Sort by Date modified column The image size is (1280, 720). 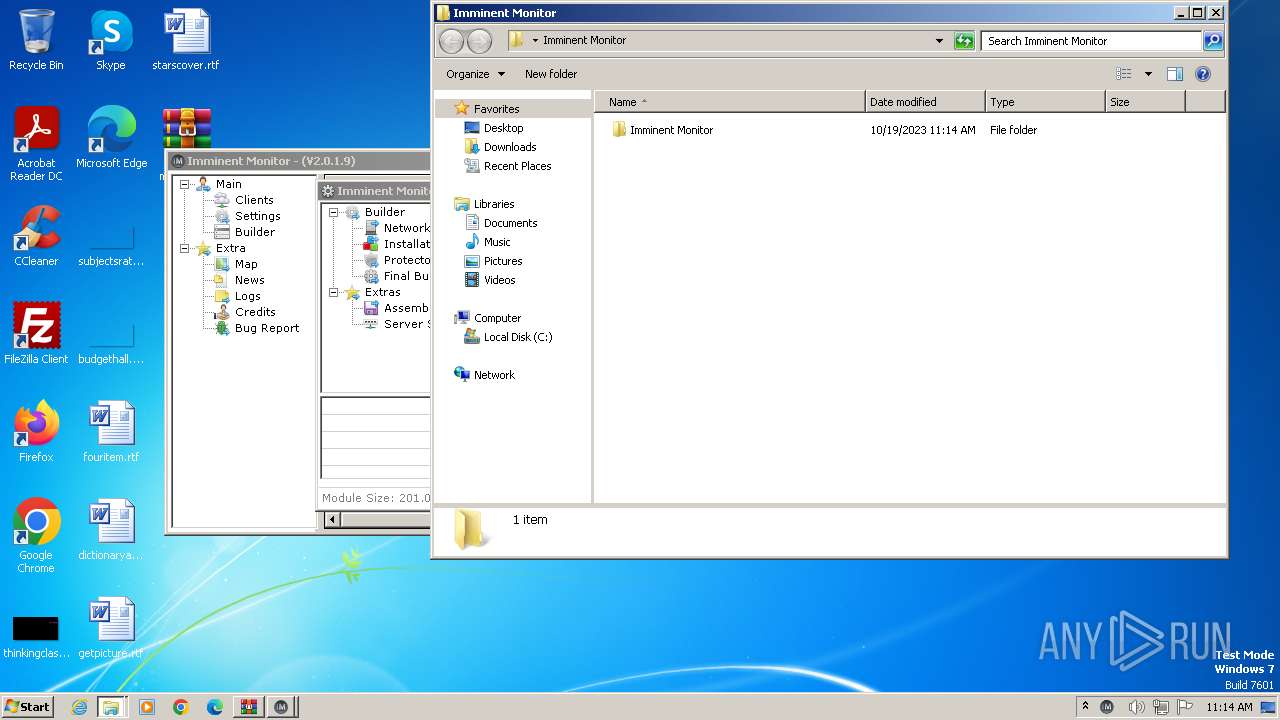[x=925, y=102]
